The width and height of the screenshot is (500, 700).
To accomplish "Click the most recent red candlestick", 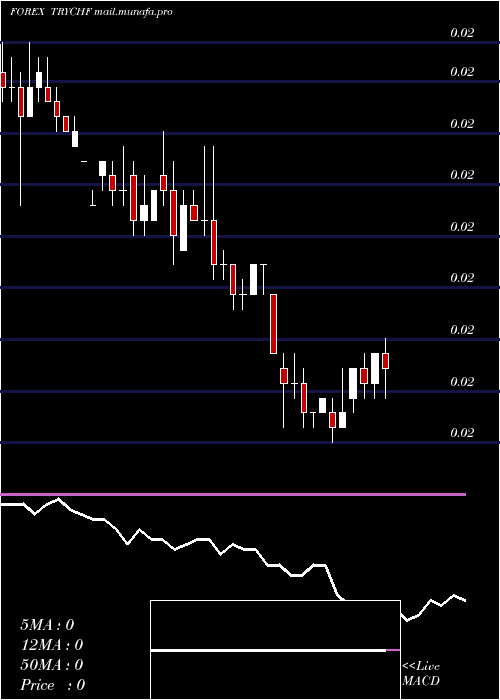I will [x=385, y=361].
